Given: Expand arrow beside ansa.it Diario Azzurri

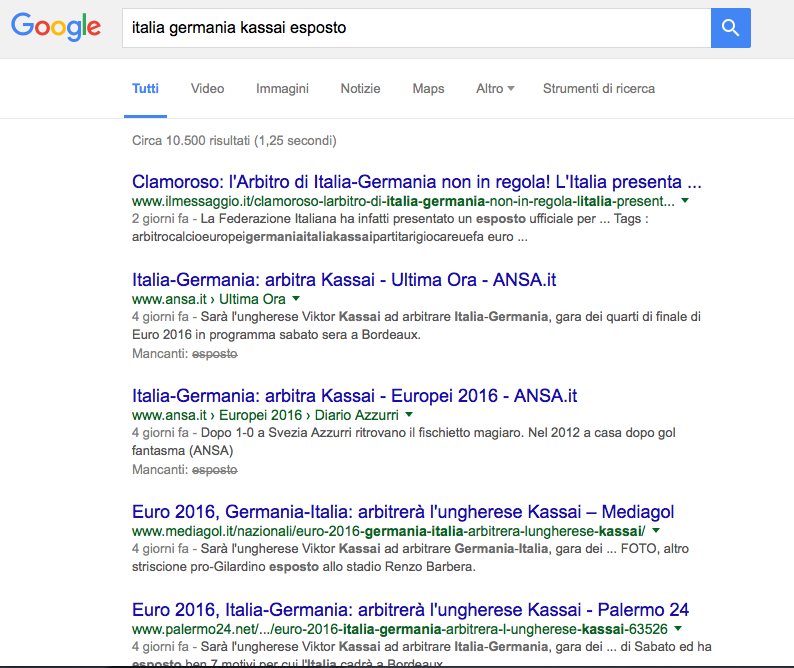Looking at the screenshot, I should pos(409,415).
